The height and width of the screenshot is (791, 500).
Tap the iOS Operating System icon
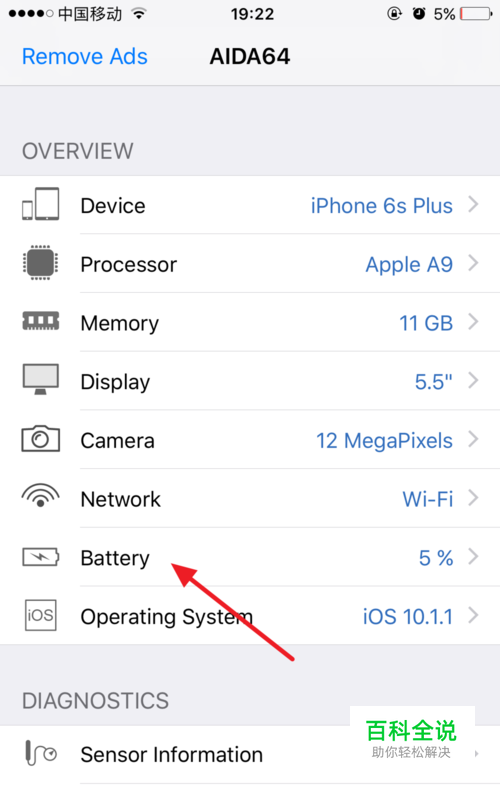click(x=40, y=615)
